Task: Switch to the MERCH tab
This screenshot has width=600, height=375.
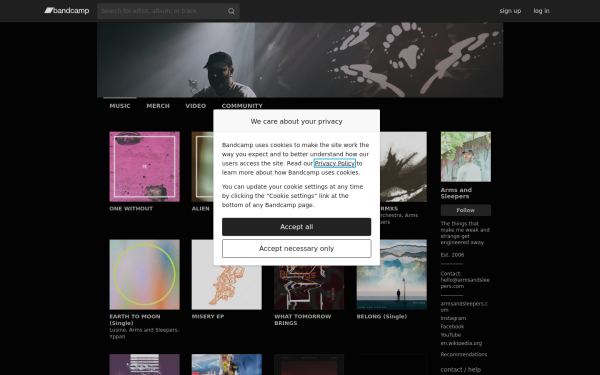Action: pos(158,106)
